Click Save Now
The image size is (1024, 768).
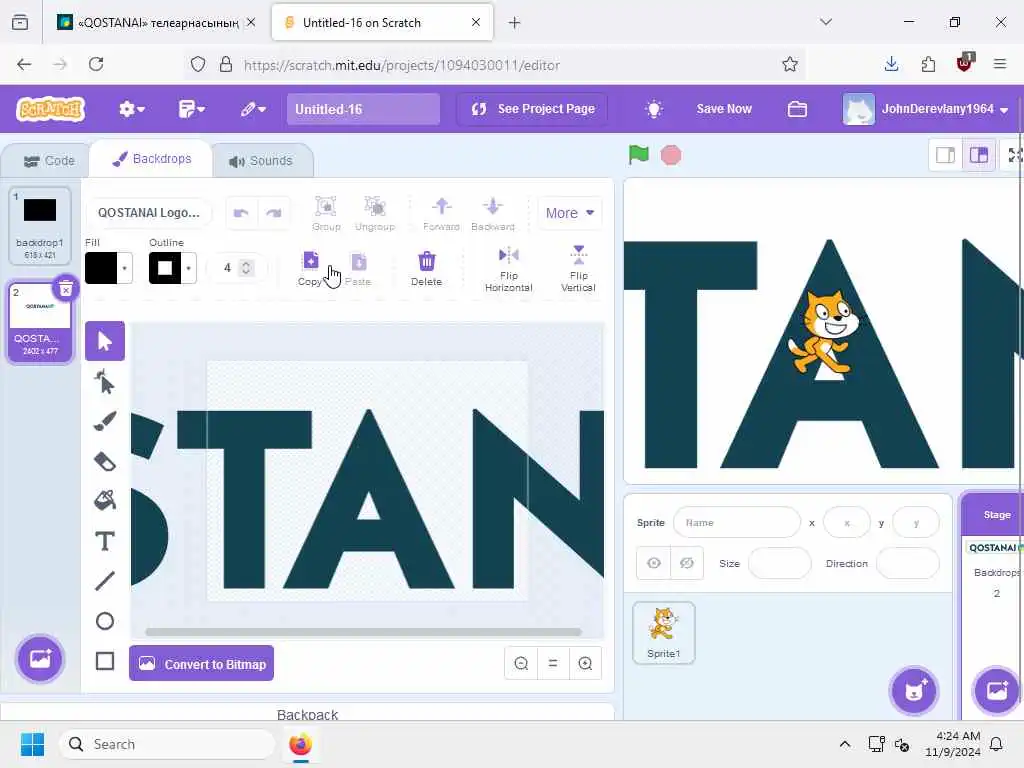tap(724, 109)
